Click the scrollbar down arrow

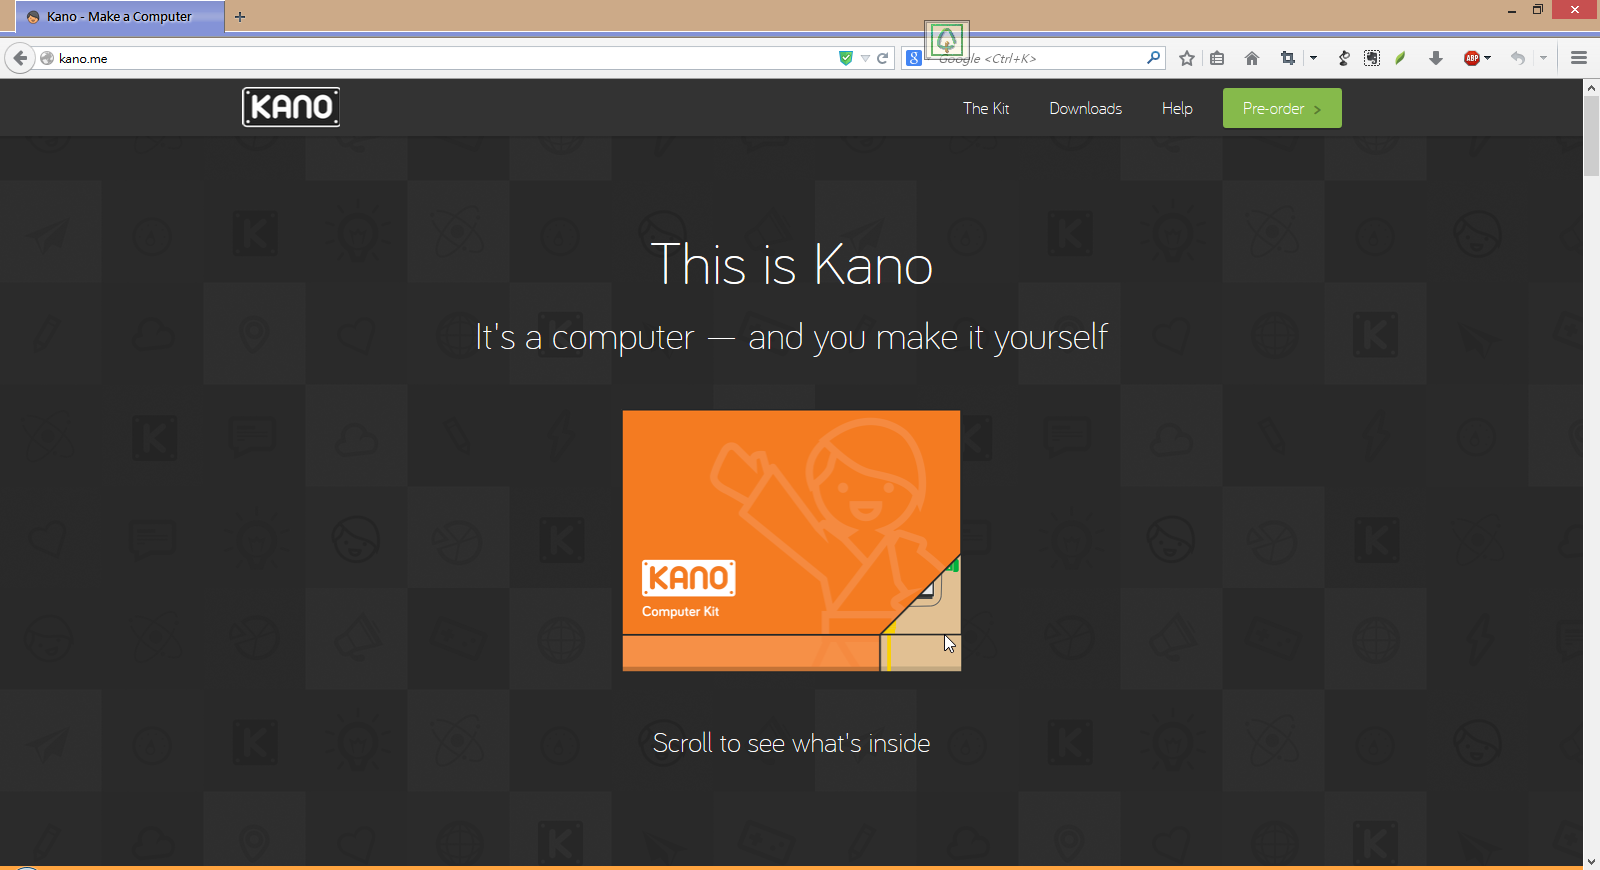[x=1591, y=861]
